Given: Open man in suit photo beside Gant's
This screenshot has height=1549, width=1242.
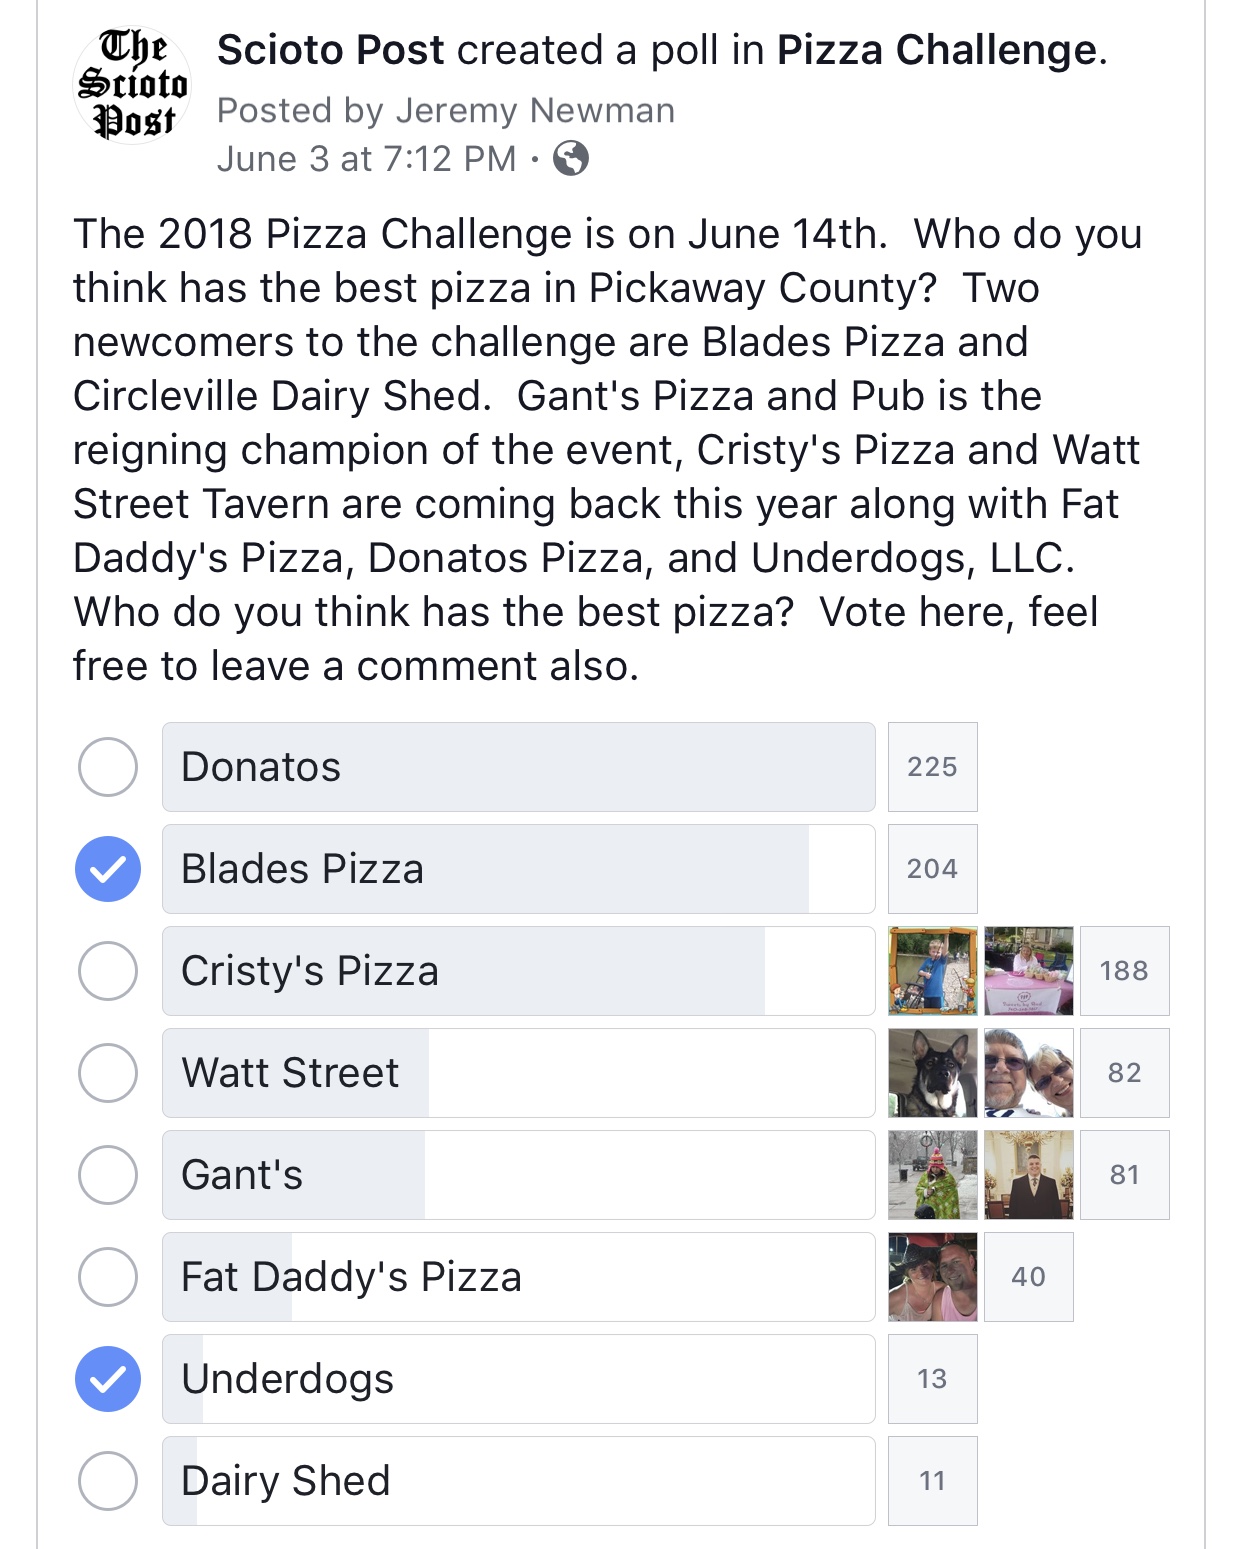Looking at the screenshot, I should tap(1028, 1175).
